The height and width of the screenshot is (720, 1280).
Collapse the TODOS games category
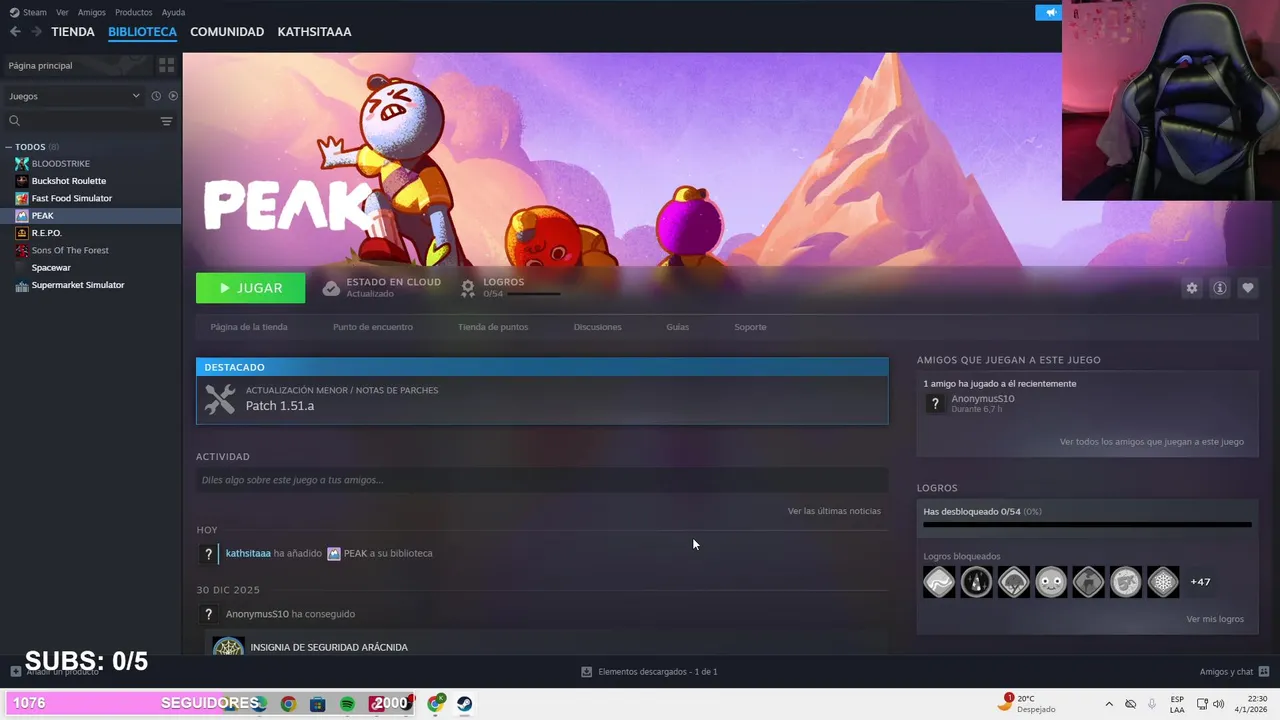tap(8, 147)
